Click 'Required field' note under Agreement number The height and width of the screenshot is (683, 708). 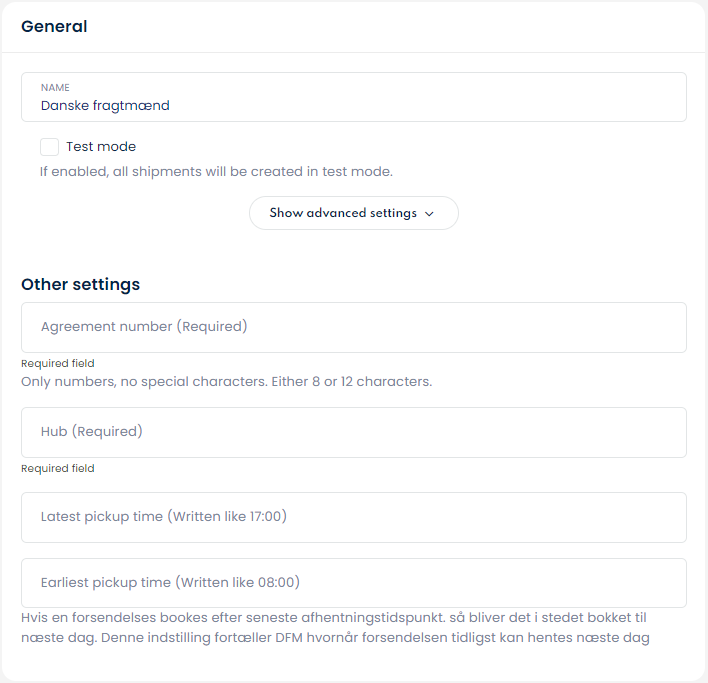point(58,364)
